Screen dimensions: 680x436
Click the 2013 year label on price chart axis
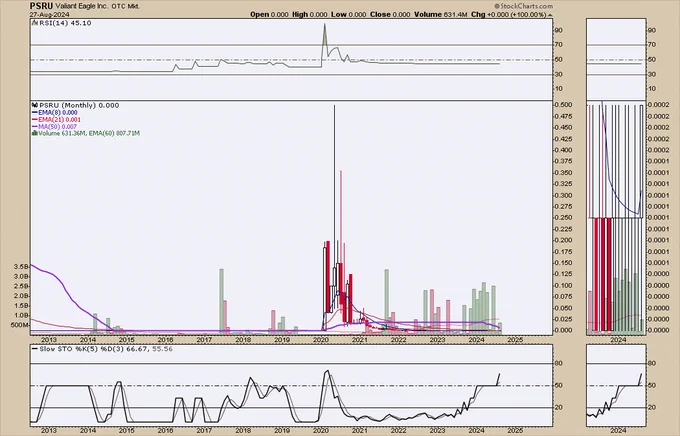(x=49, y=340)
